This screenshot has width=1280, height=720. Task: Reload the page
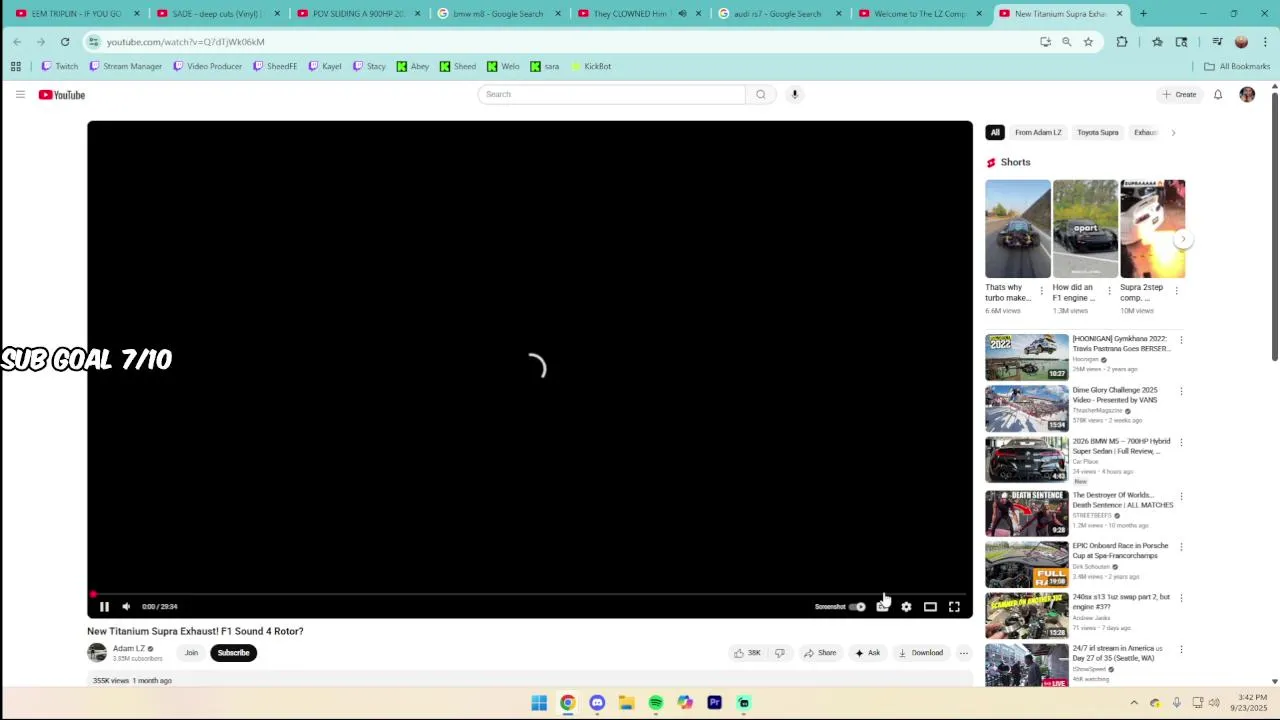tap(65, 42)
